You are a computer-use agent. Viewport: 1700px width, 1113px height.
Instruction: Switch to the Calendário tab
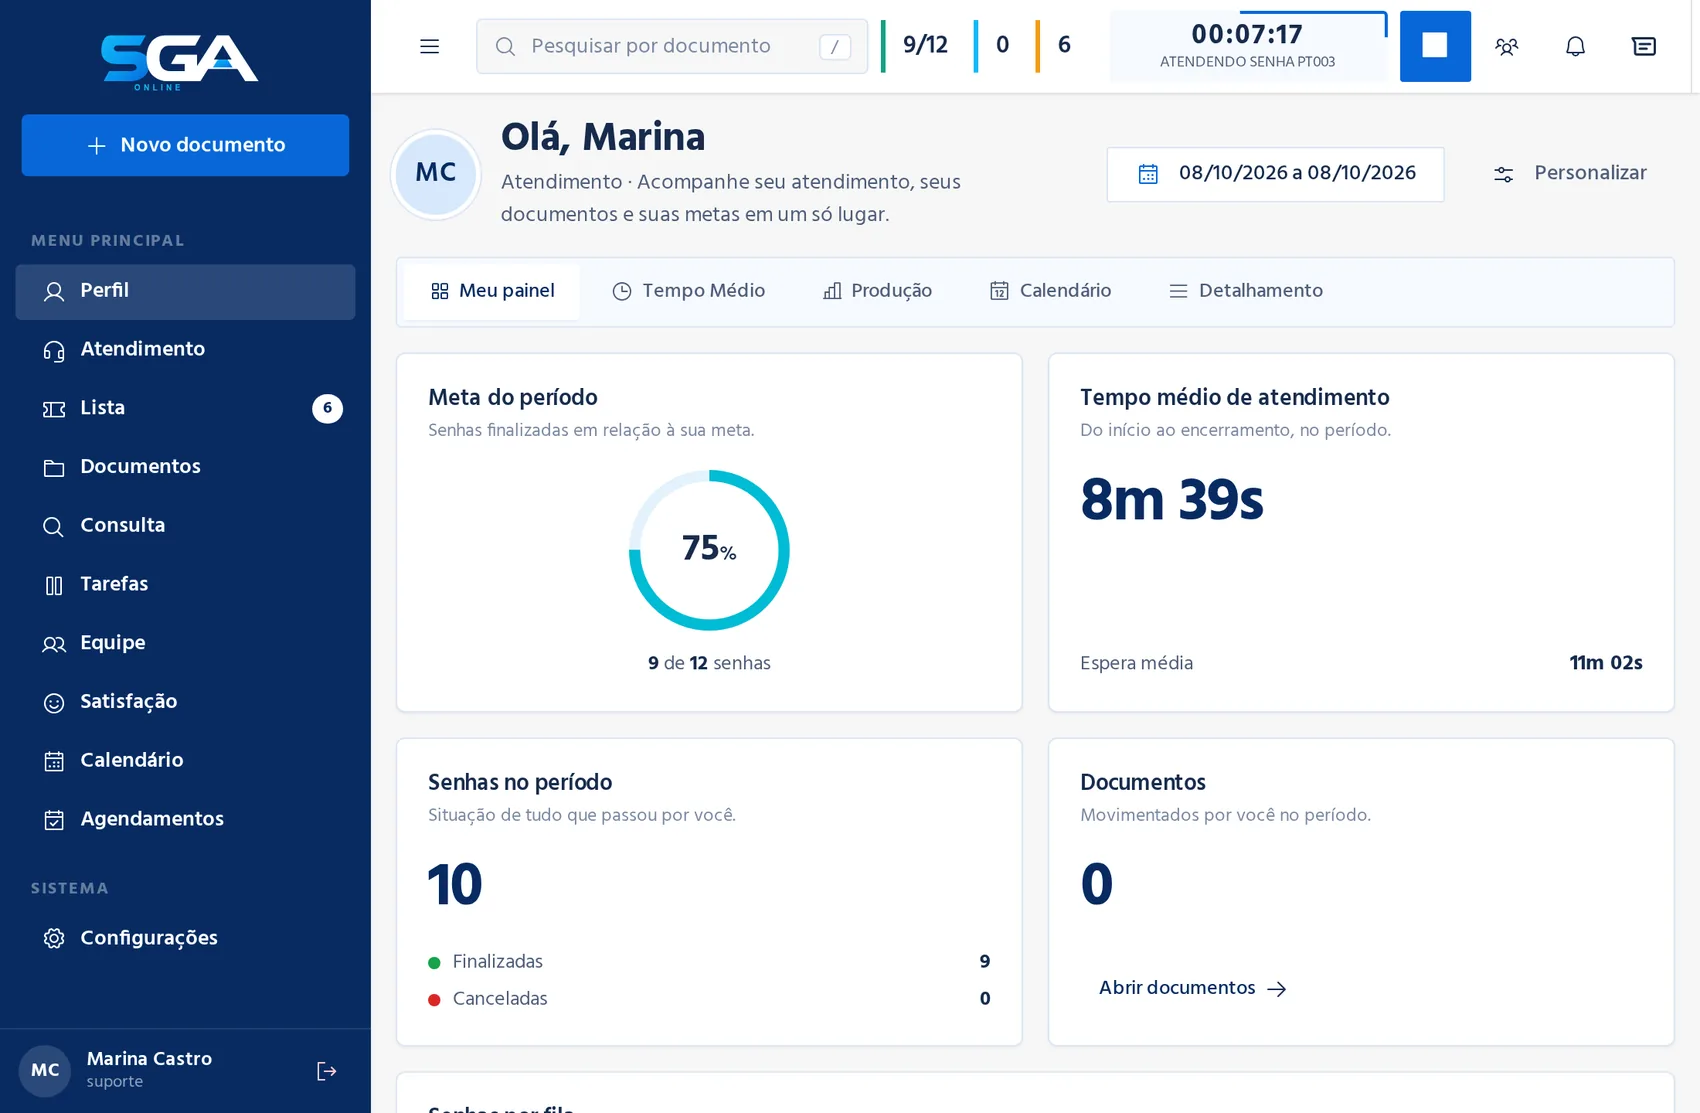coord(1050,291)
